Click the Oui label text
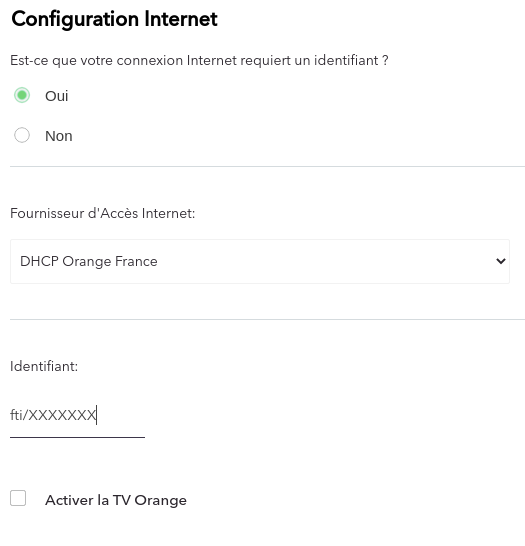Image resolution: width=525 pixels, height=546 pixels. tap(56, 96)
